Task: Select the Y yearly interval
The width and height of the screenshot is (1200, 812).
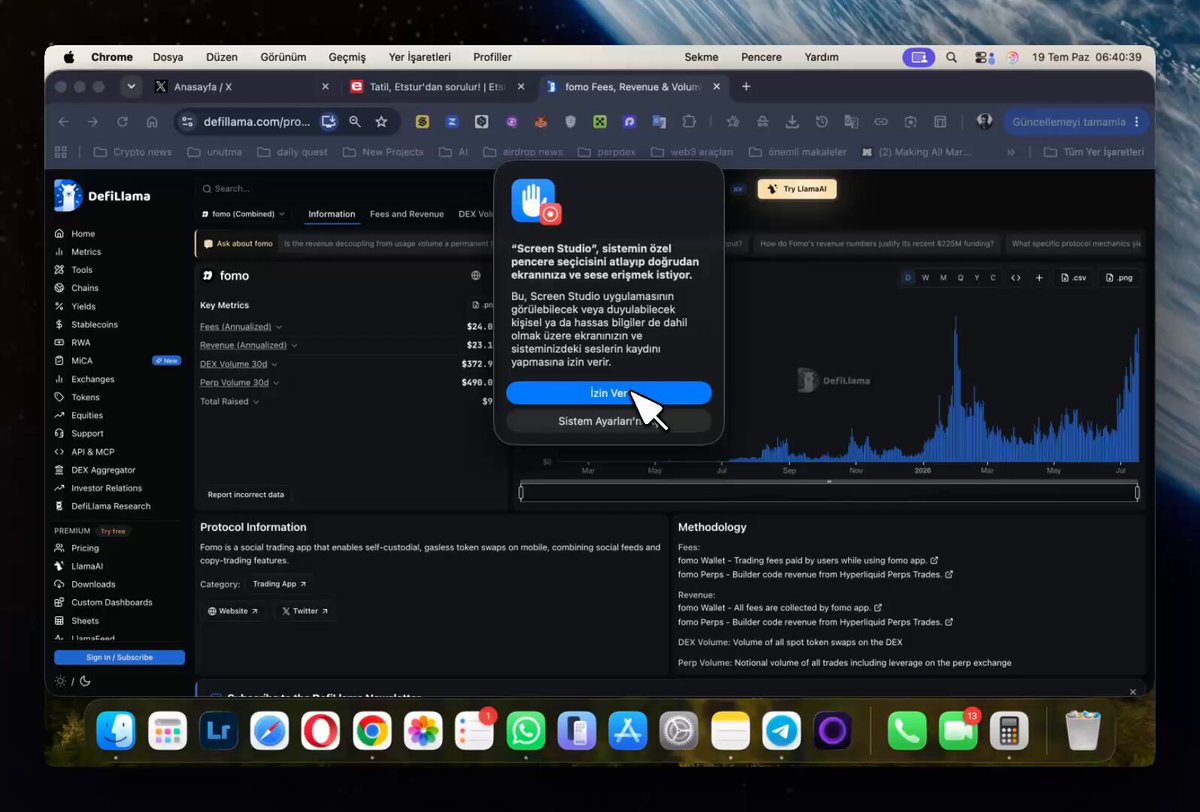Action: 977,277
